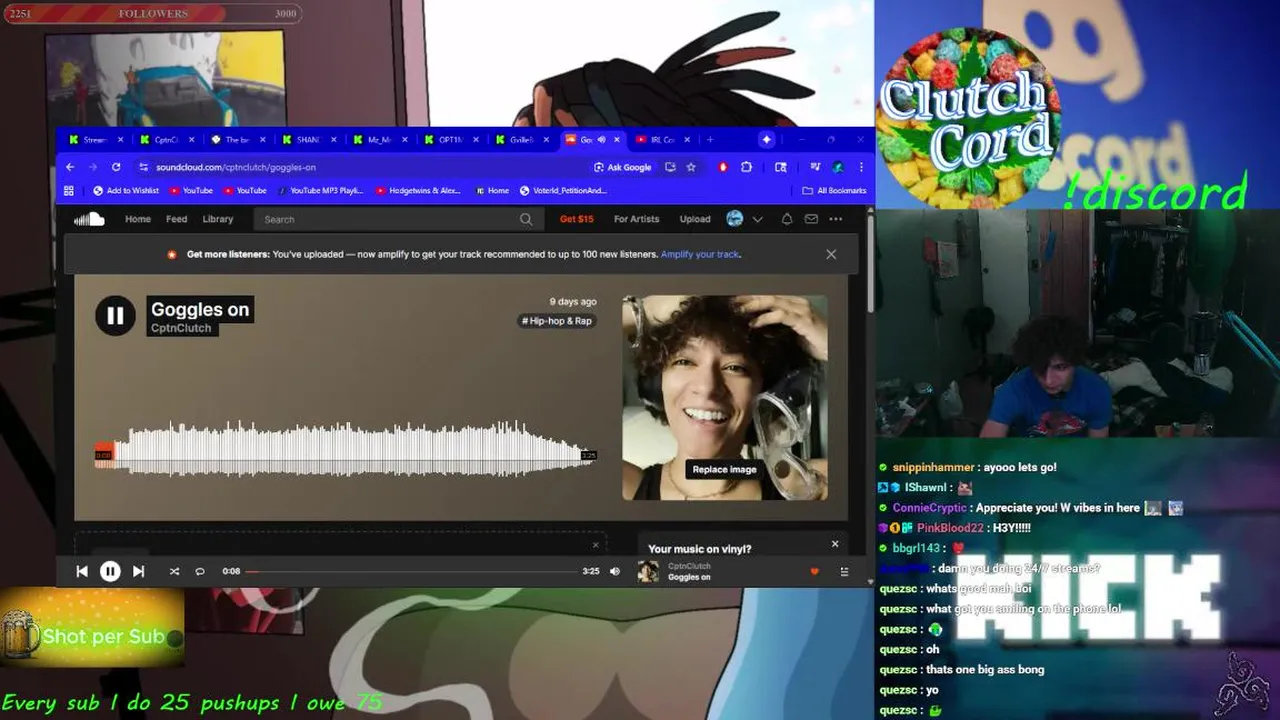Open the apps grid in bookmarks bar
Viewport: 1280px width, 720px height.
tap(69, 190)
